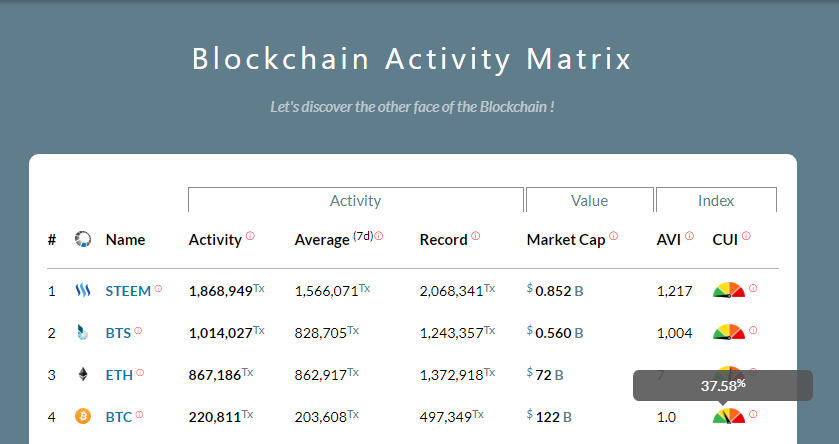The height and width of the screenshot is (444, 839).
Task: Open the ETH name link
Action: [x=118, y=375]
